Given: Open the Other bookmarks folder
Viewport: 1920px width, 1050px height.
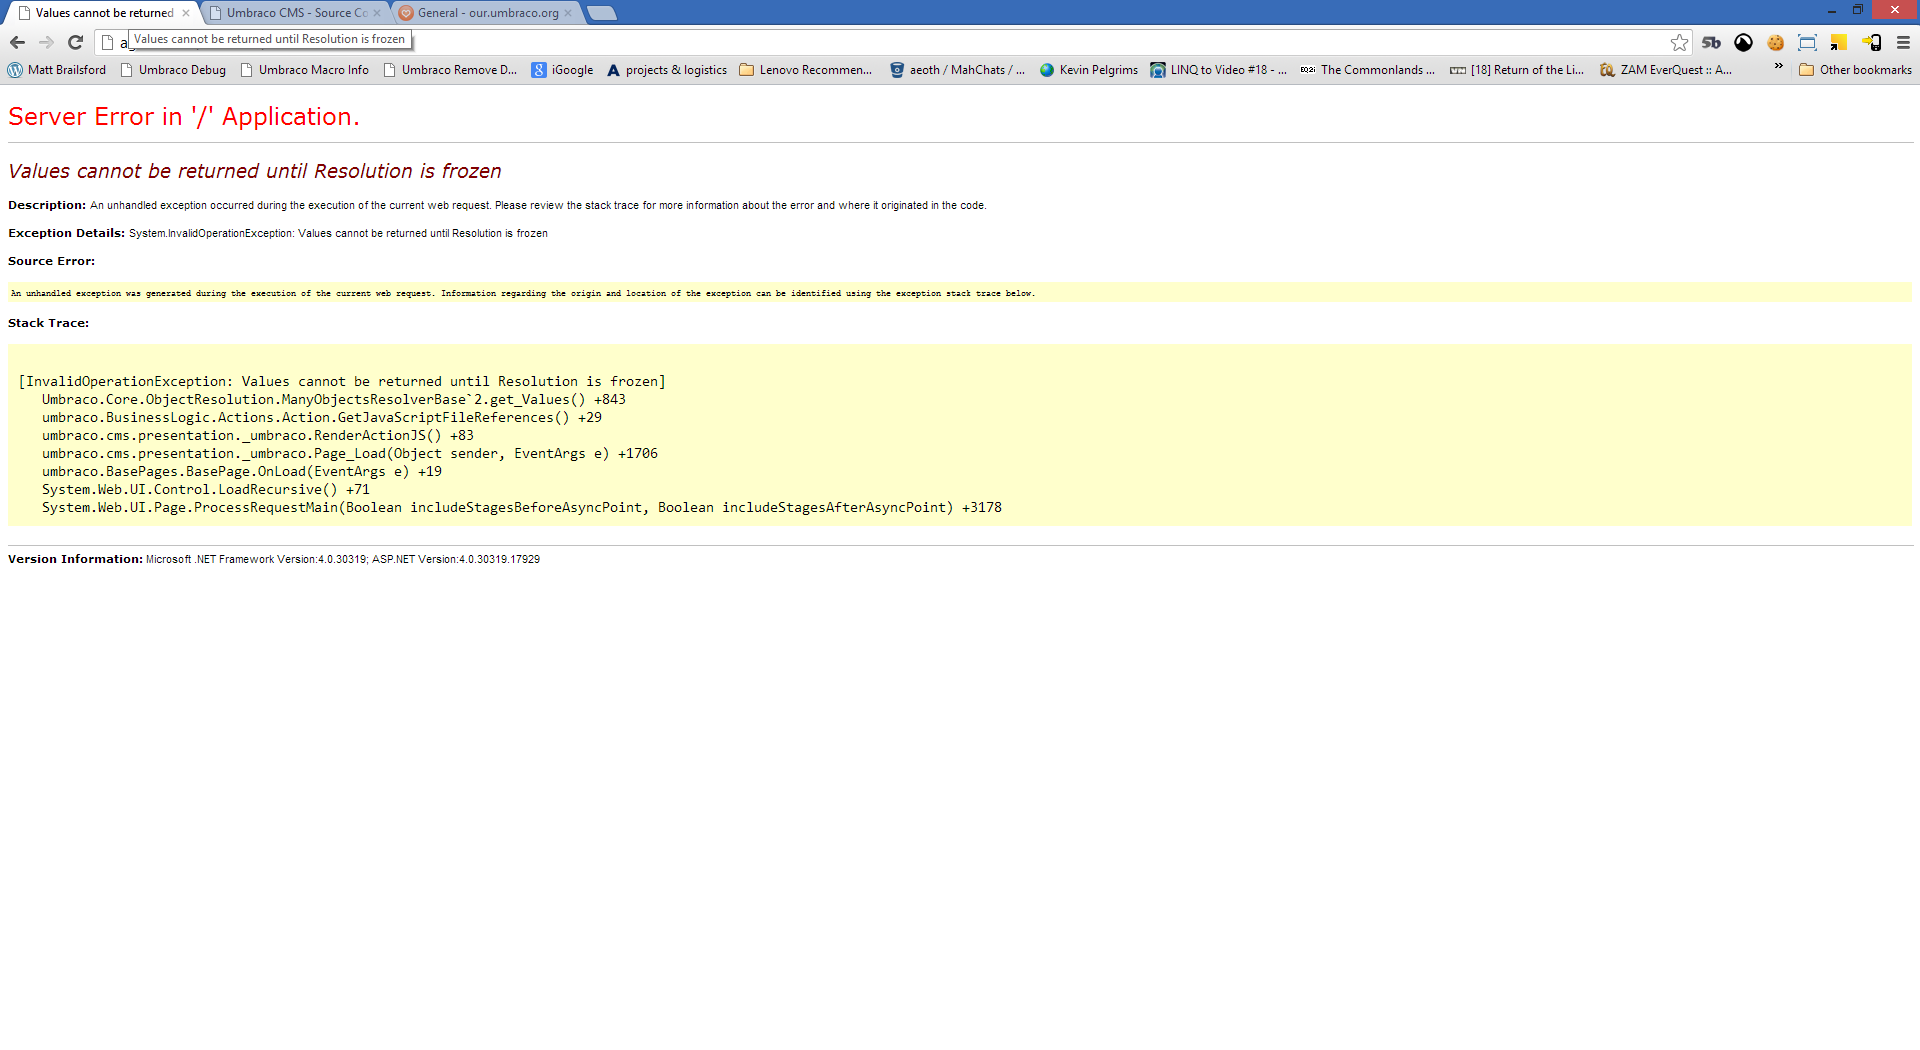Looking at the screenshot, I should pos(1855,70).
